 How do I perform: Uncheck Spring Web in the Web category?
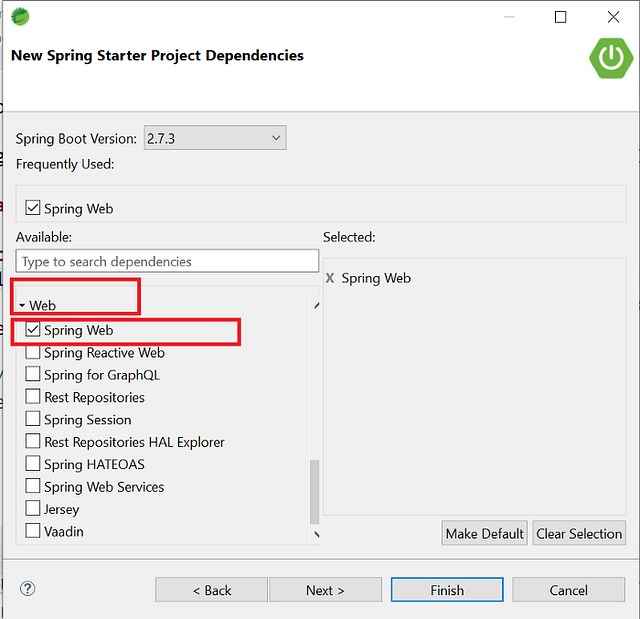33,329
